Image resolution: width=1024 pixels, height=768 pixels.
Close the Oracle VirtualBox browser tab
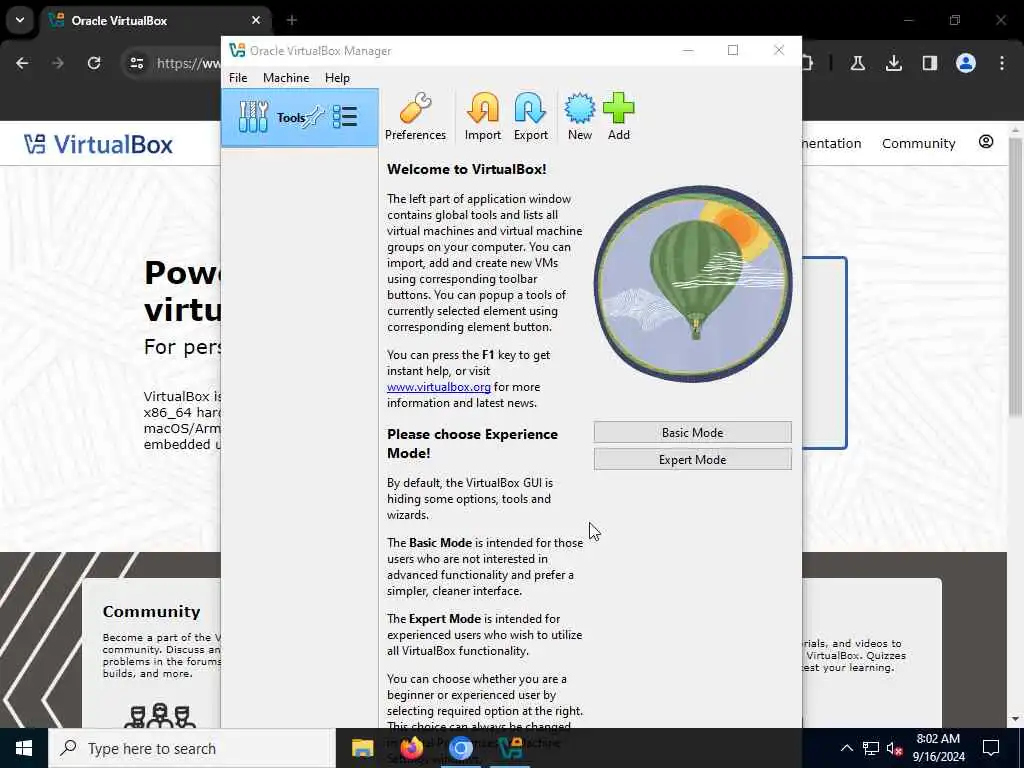[x=256, y=20]
